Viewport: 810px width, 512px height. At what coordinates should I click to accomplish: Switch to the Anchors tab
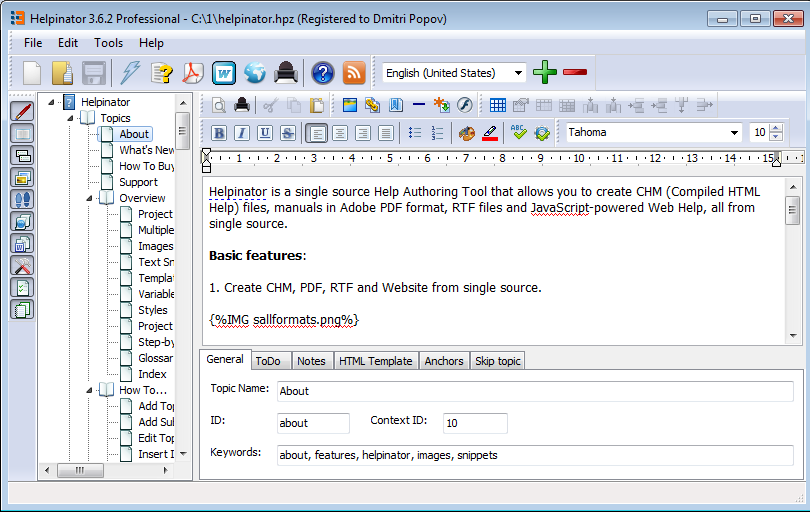tap(444, 361)
